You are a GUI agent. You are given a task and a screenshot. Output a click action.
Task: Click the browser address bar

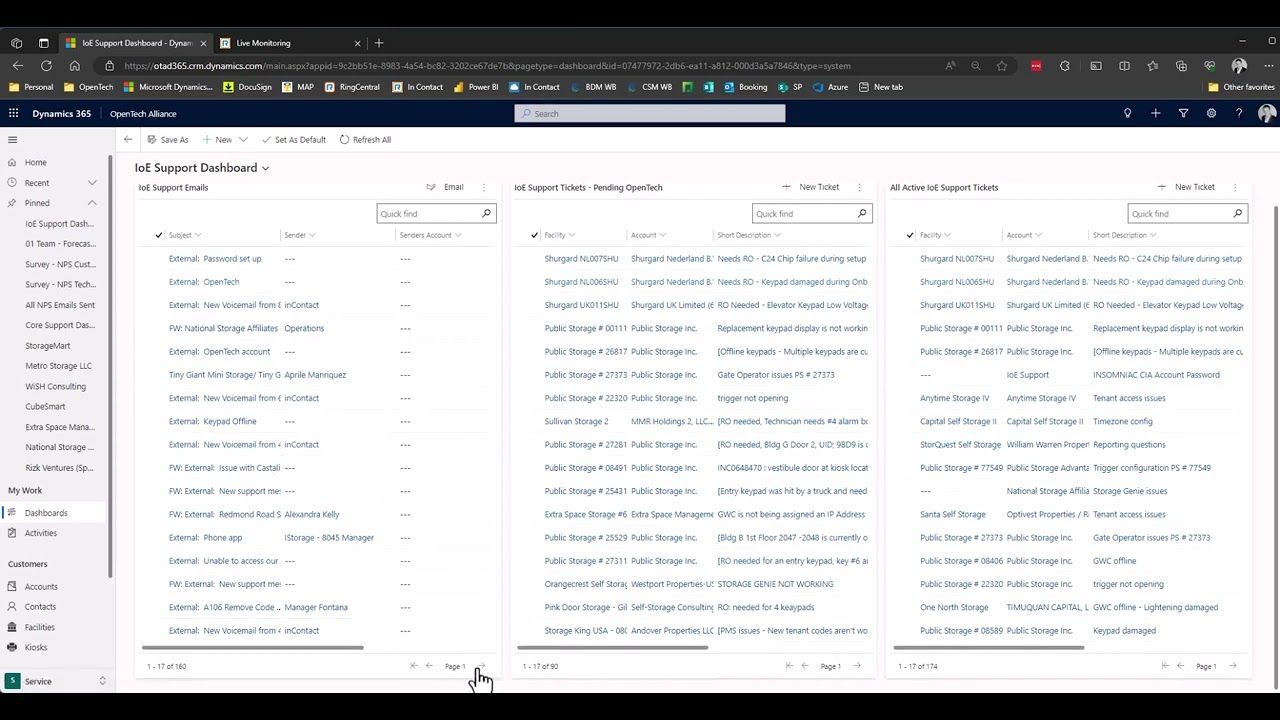(520, 65)
